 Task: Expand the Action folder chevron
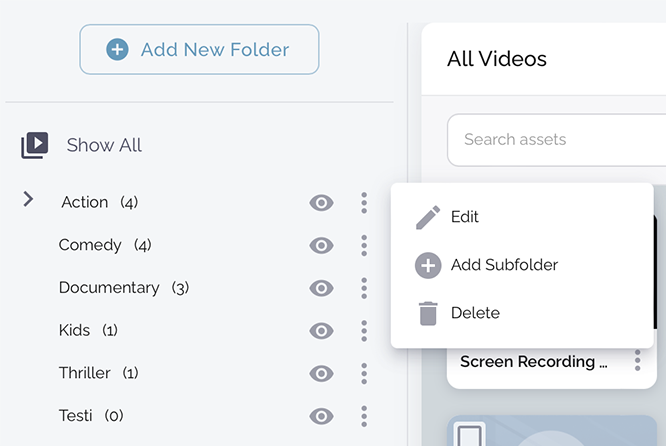[28, 200]
